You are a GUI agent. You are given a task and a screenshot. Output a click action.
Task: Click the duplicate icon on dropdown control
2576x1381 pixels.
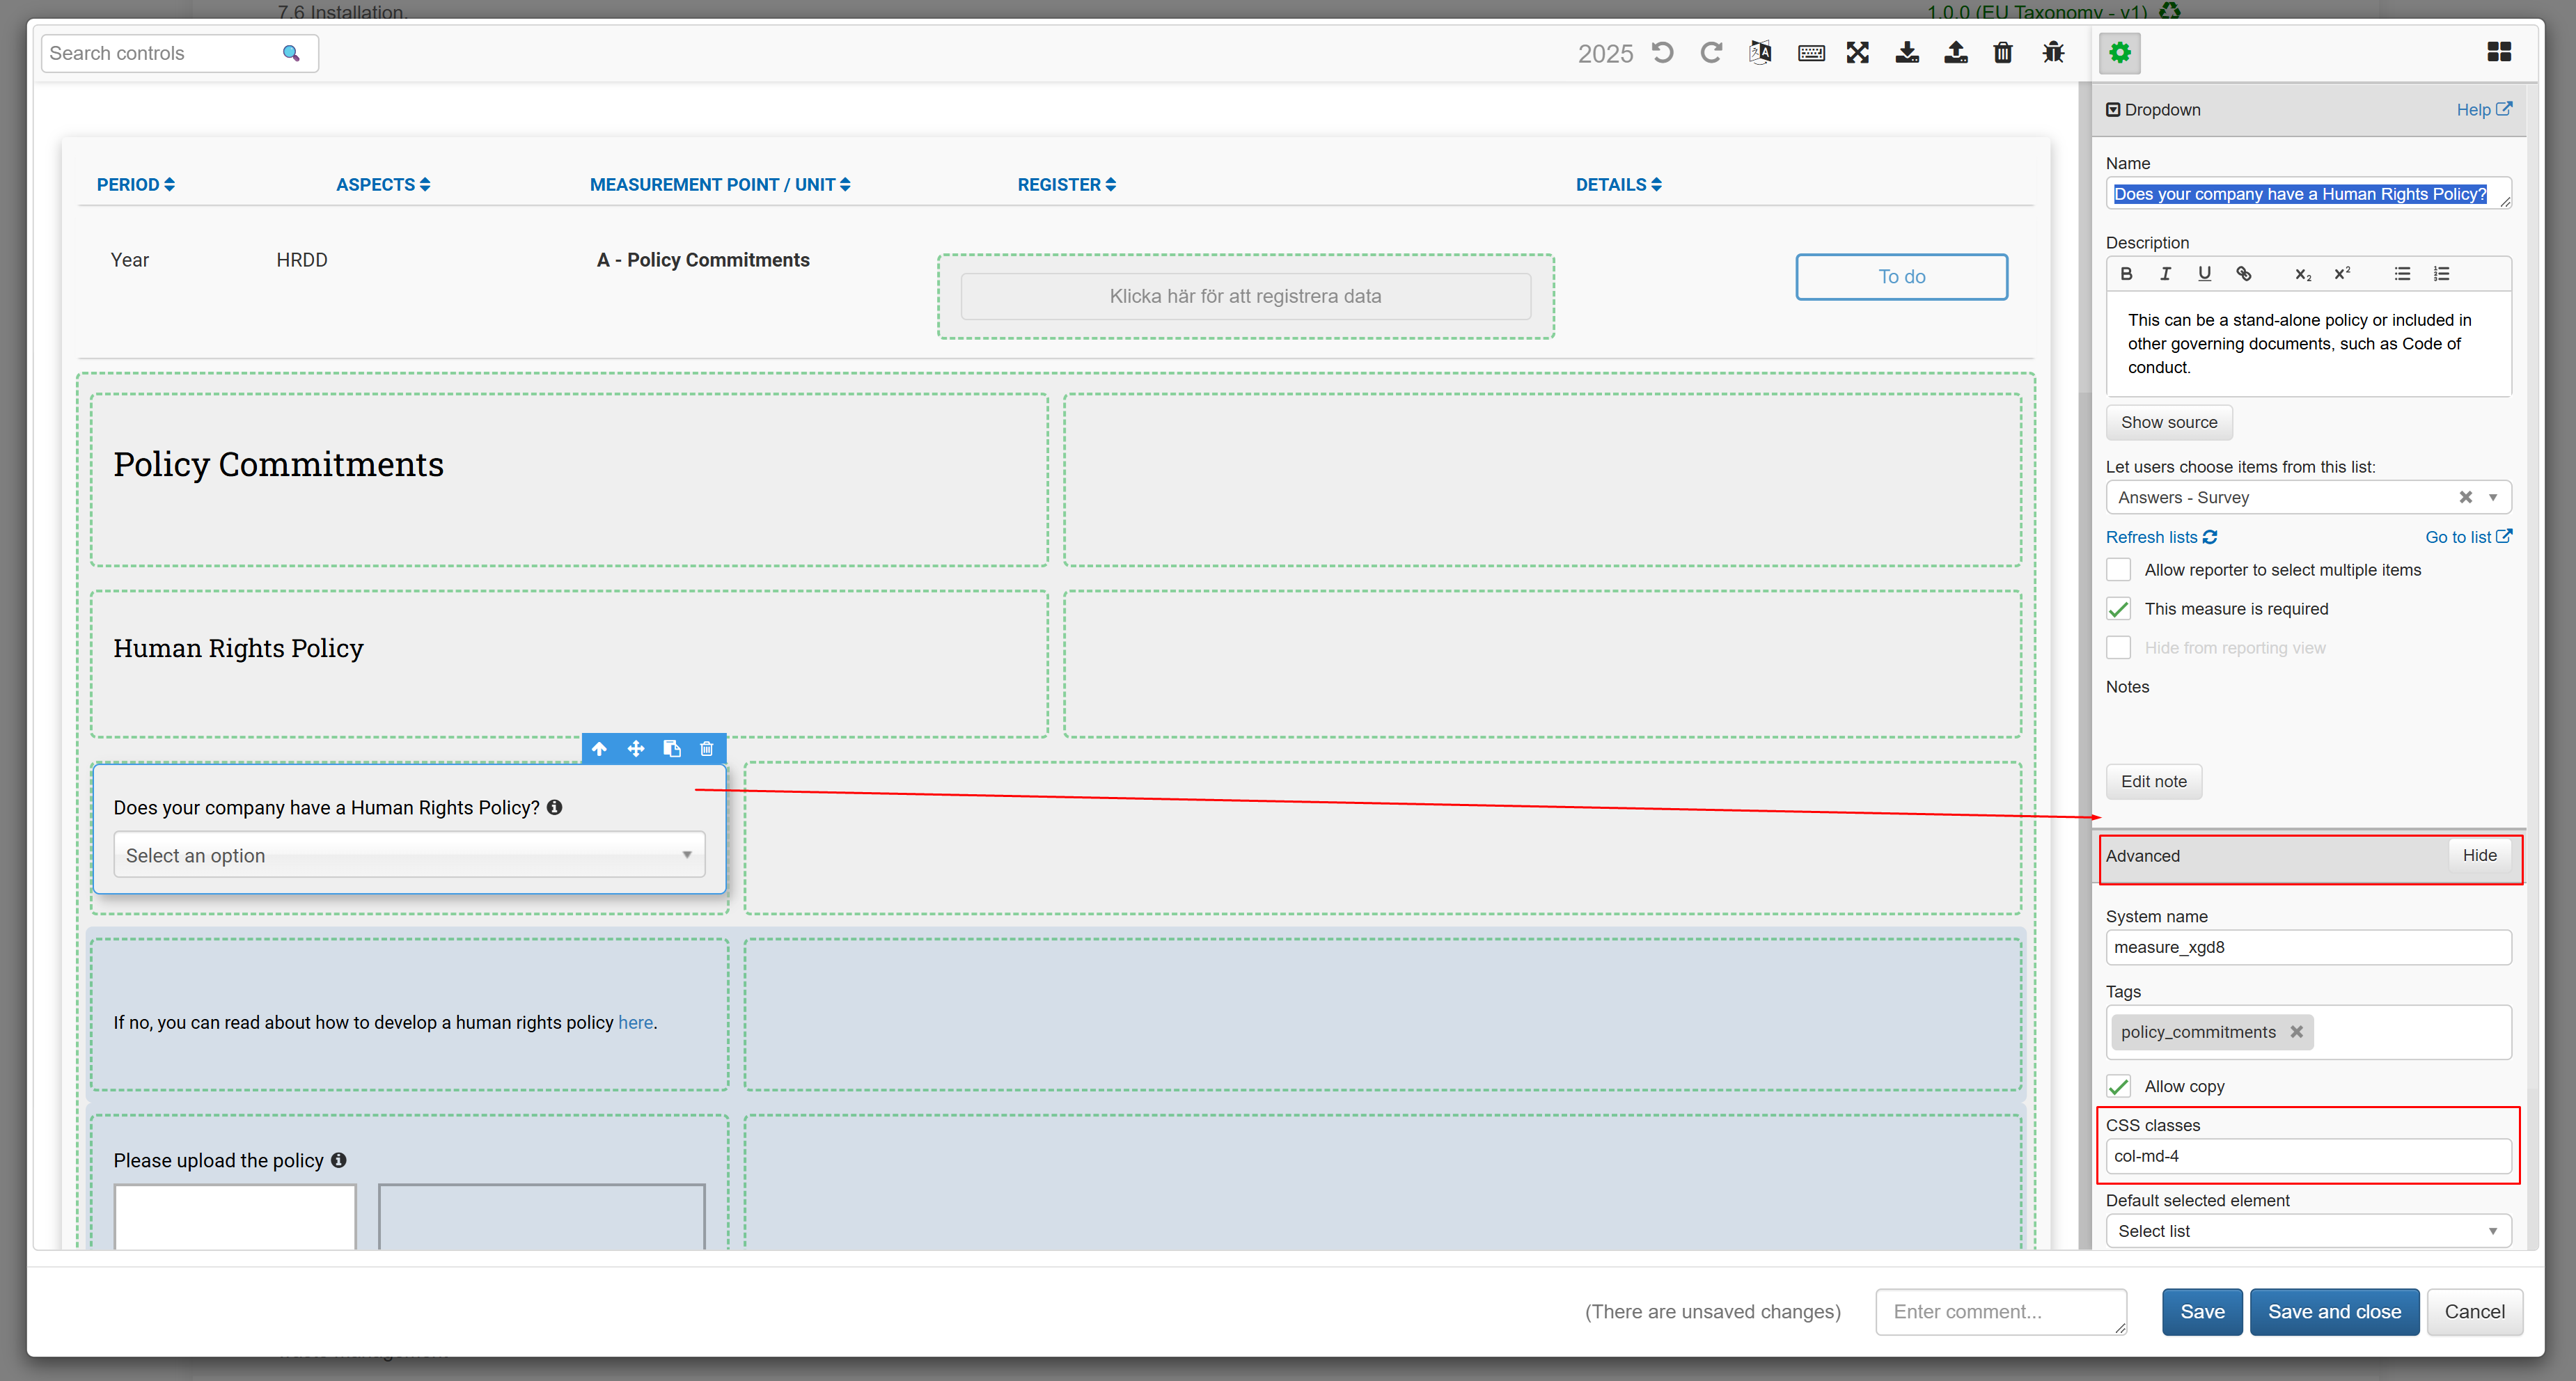point(672,748)
